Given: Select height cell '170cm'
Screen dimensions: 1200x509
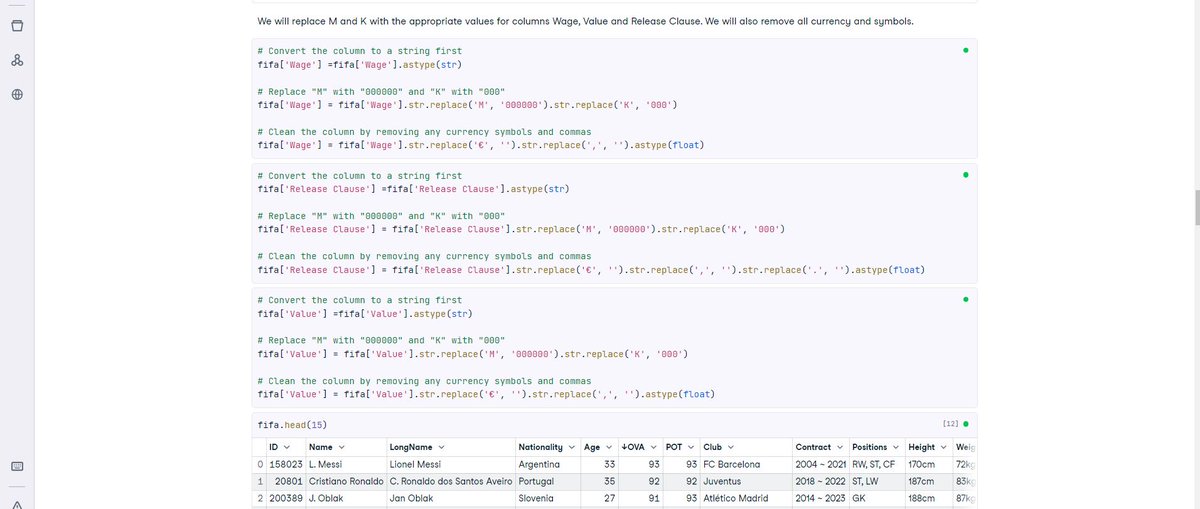Looking at the screenshot, I should click(930, 465).
